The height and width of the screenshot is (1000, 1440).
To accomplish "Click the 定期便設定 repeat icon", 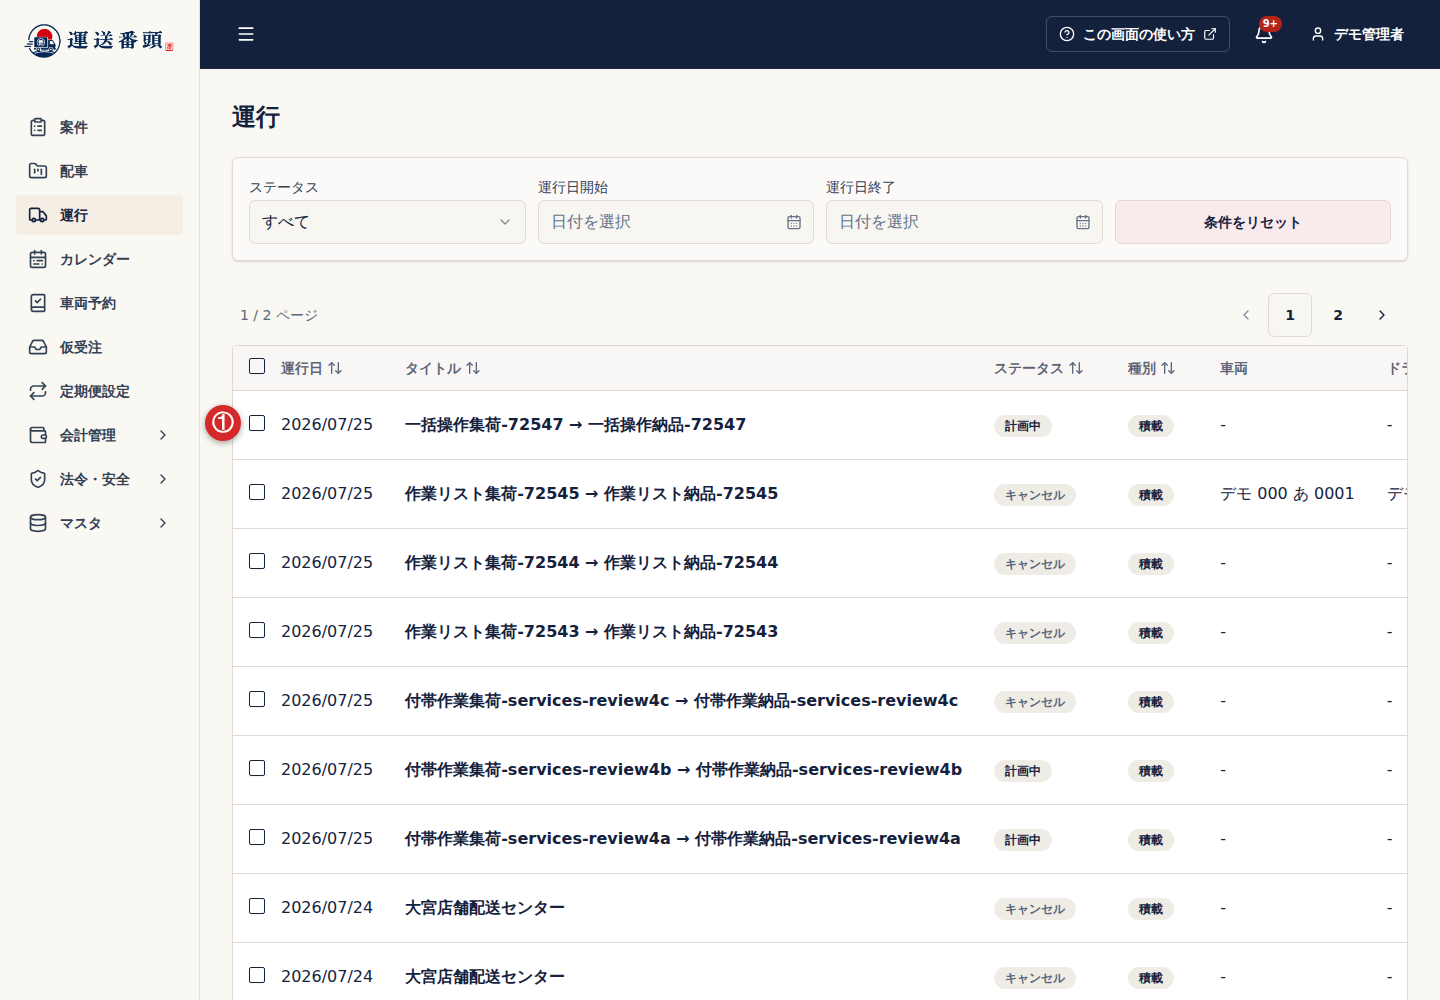I will point(38,391).
